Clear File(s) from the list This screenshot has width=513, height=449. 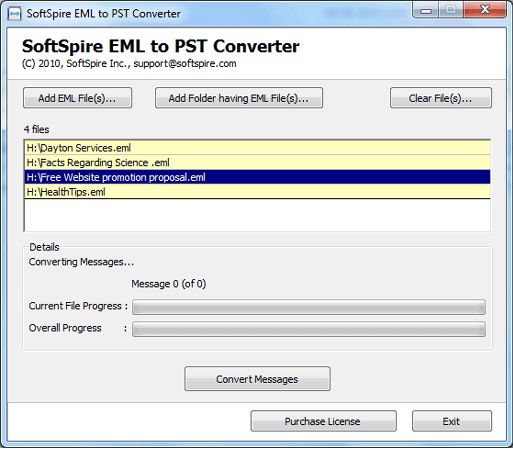(x=441, y=98)
